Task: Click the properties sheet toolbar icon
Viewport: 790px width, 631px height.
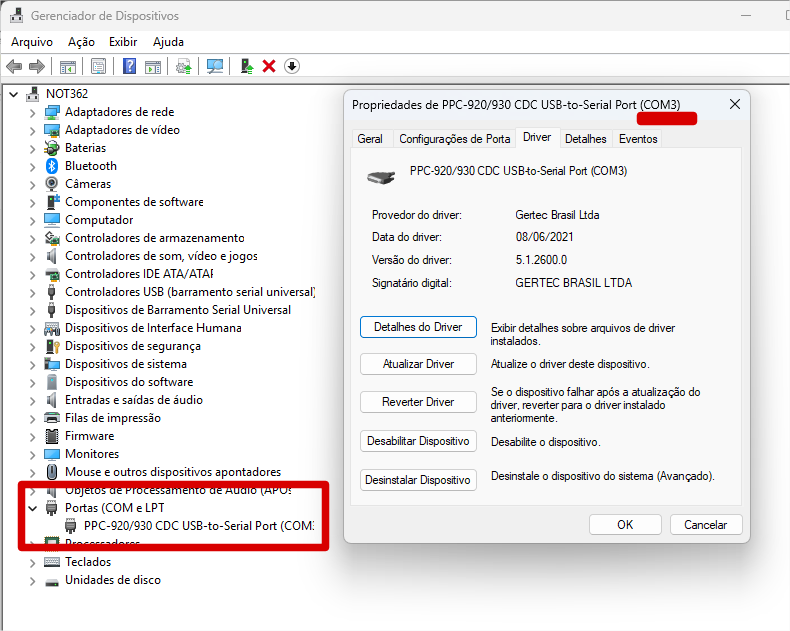Action: click(x=98, y=66)
